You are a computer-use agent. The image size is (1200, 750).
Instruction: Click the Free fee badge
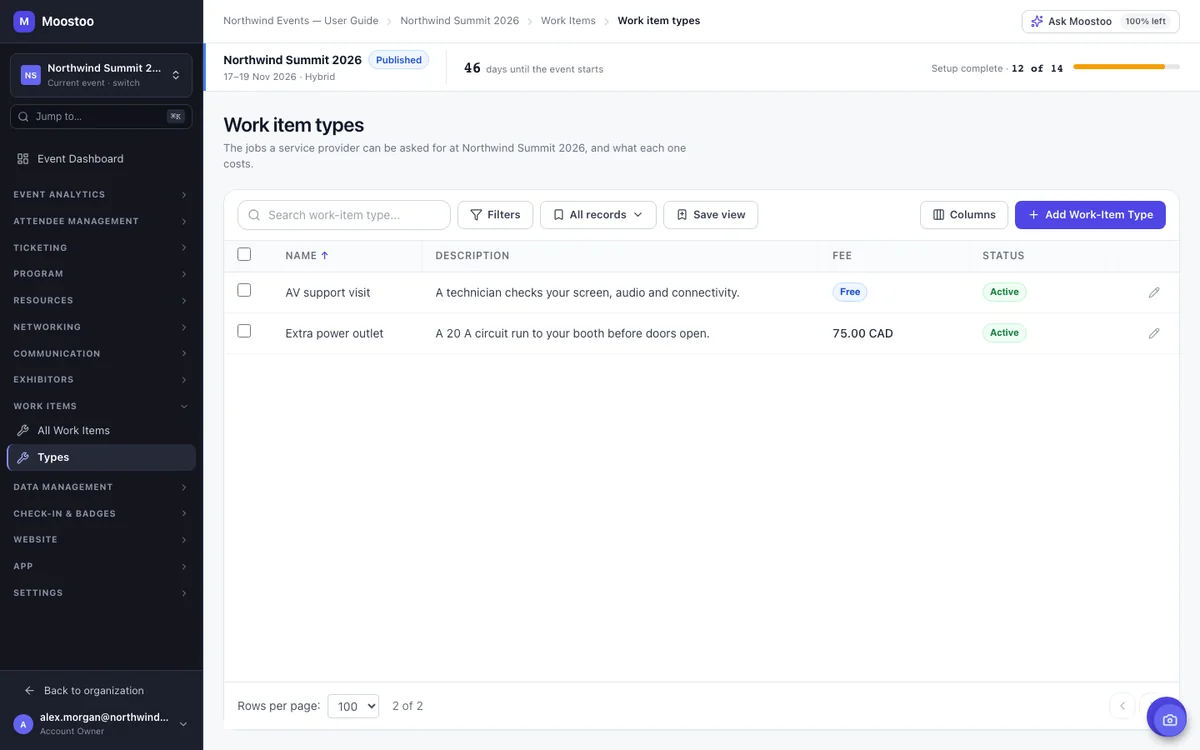click(x=850, y=292)
